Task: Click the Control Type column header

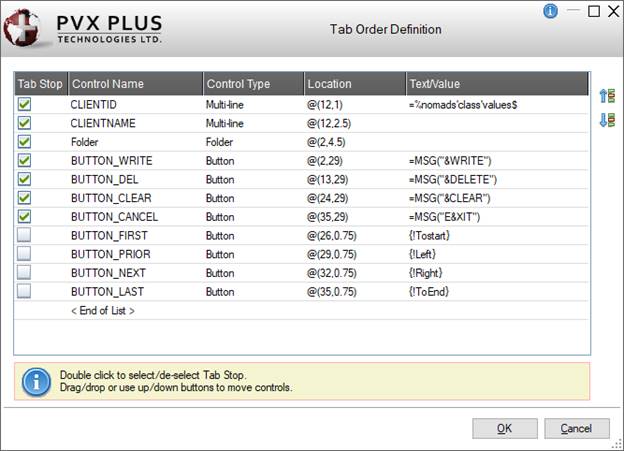Action: click(x=250, y=84)
